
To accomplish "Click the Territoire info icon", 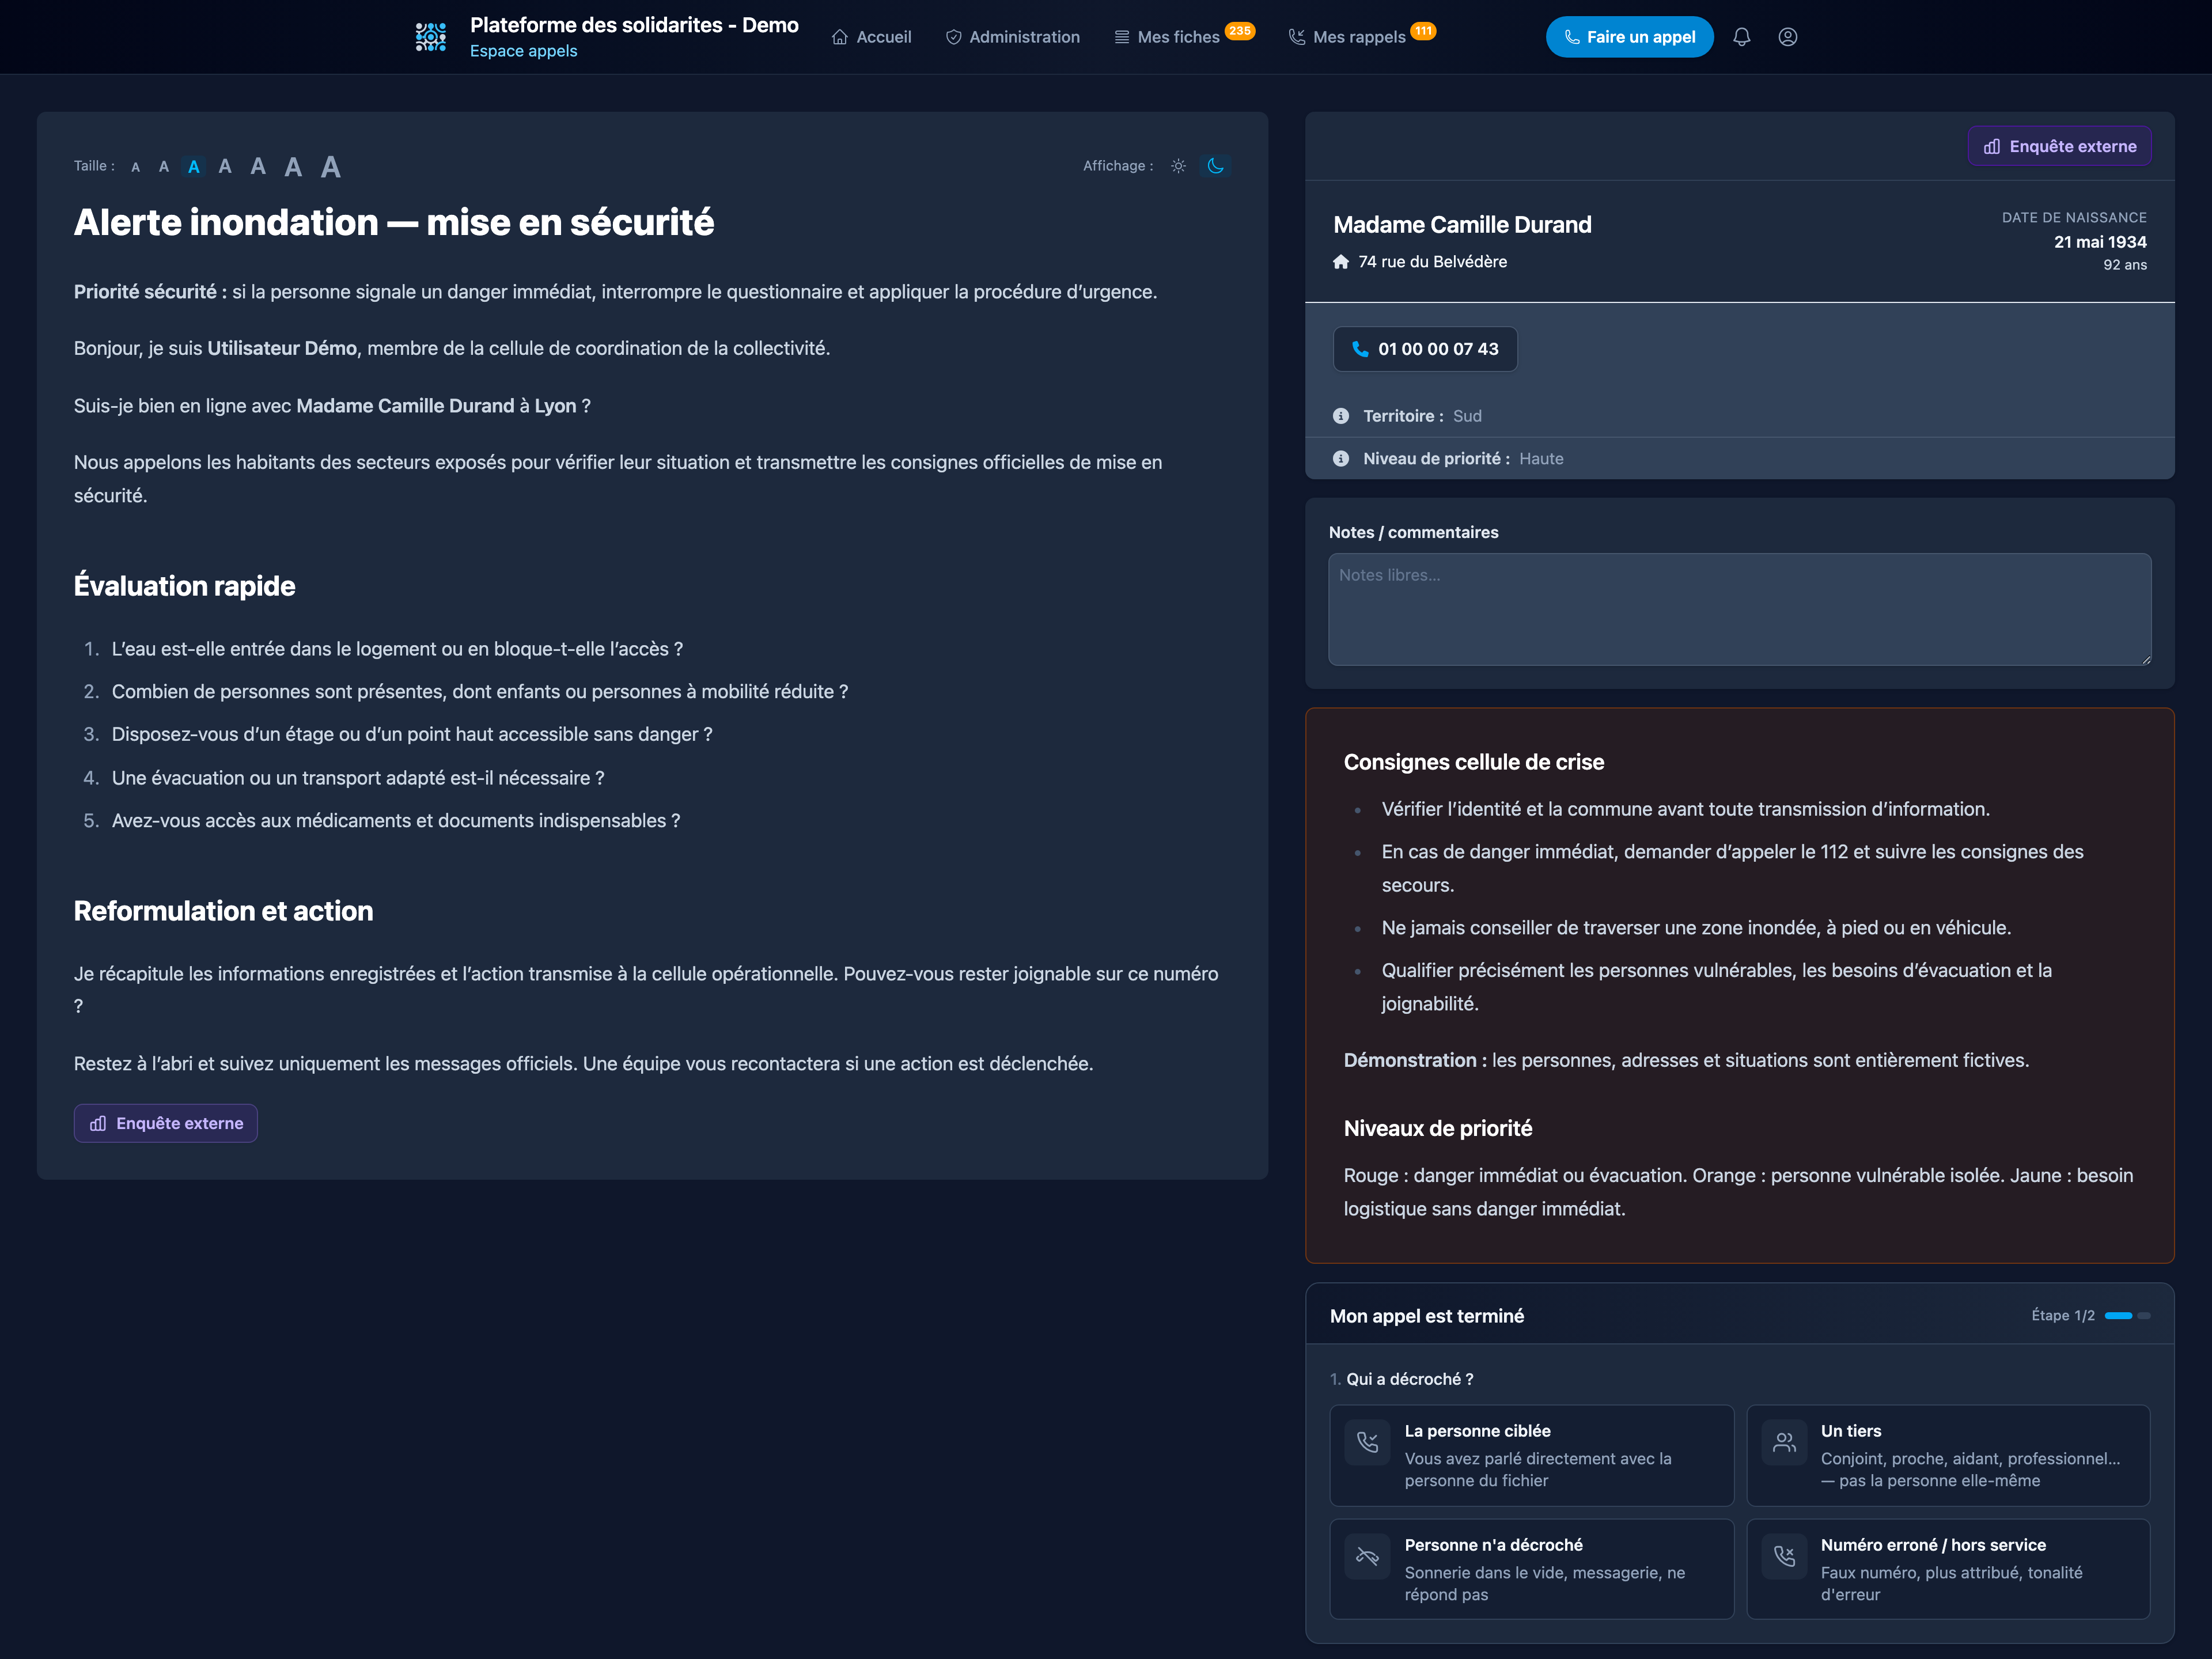I will pos(1341,416).
